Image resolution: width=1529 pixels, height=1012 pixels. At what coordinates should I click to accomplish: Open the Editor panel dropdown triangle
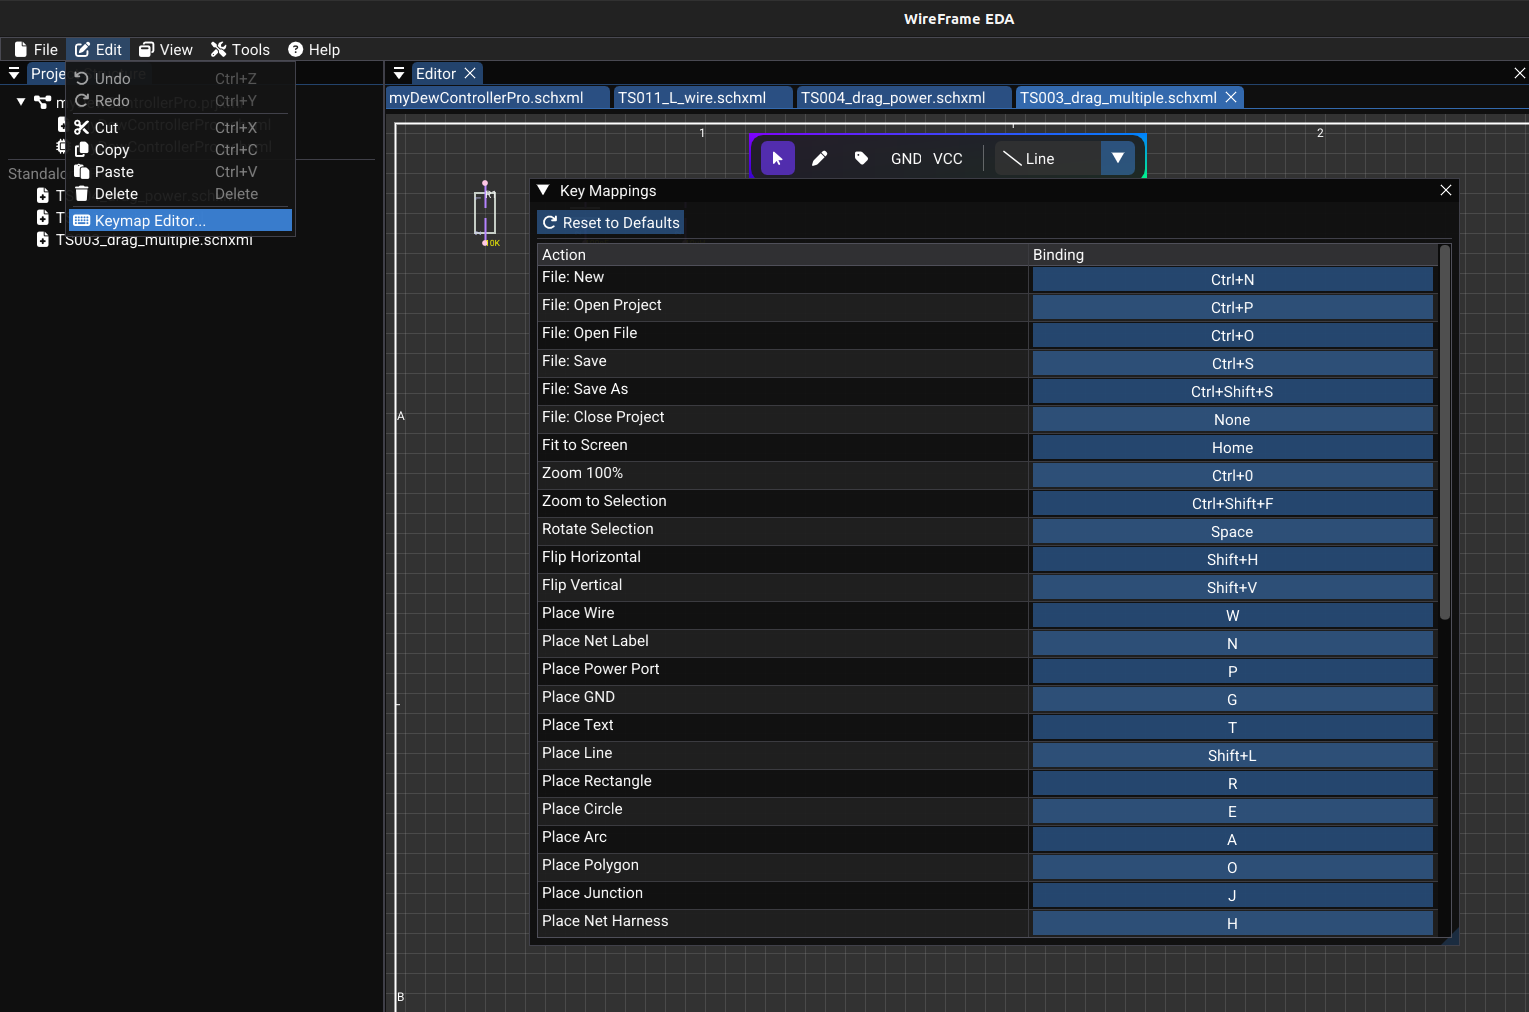[x=399, y=73]
